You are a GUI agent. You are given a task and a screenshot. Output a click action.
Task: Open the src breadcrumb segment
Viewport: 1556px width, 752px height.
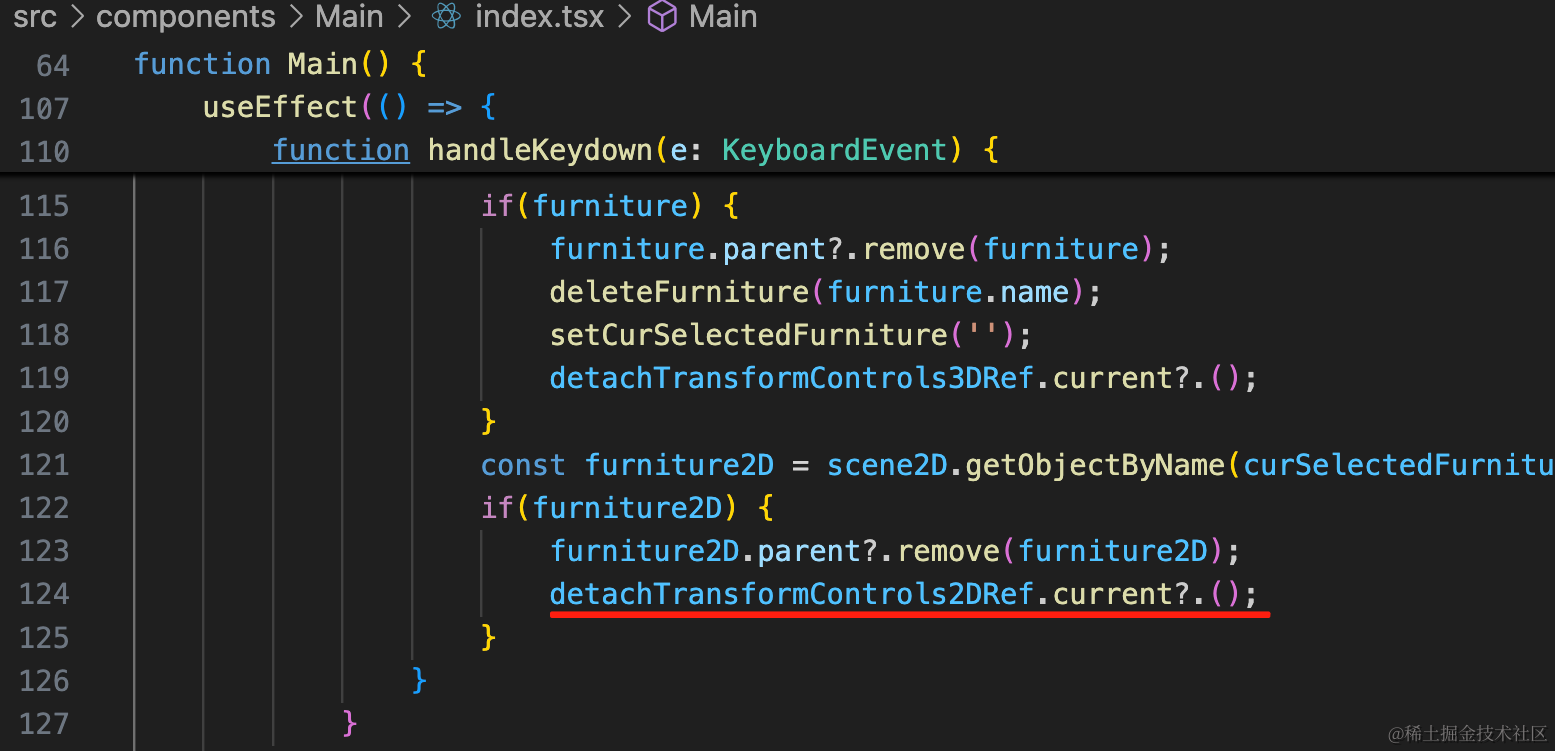(34, 17)
